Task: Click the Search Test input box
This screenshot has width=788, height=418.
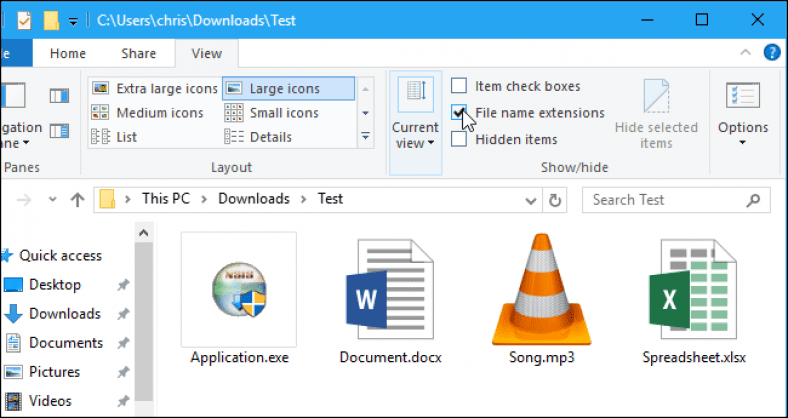Action: click(676, 200)
